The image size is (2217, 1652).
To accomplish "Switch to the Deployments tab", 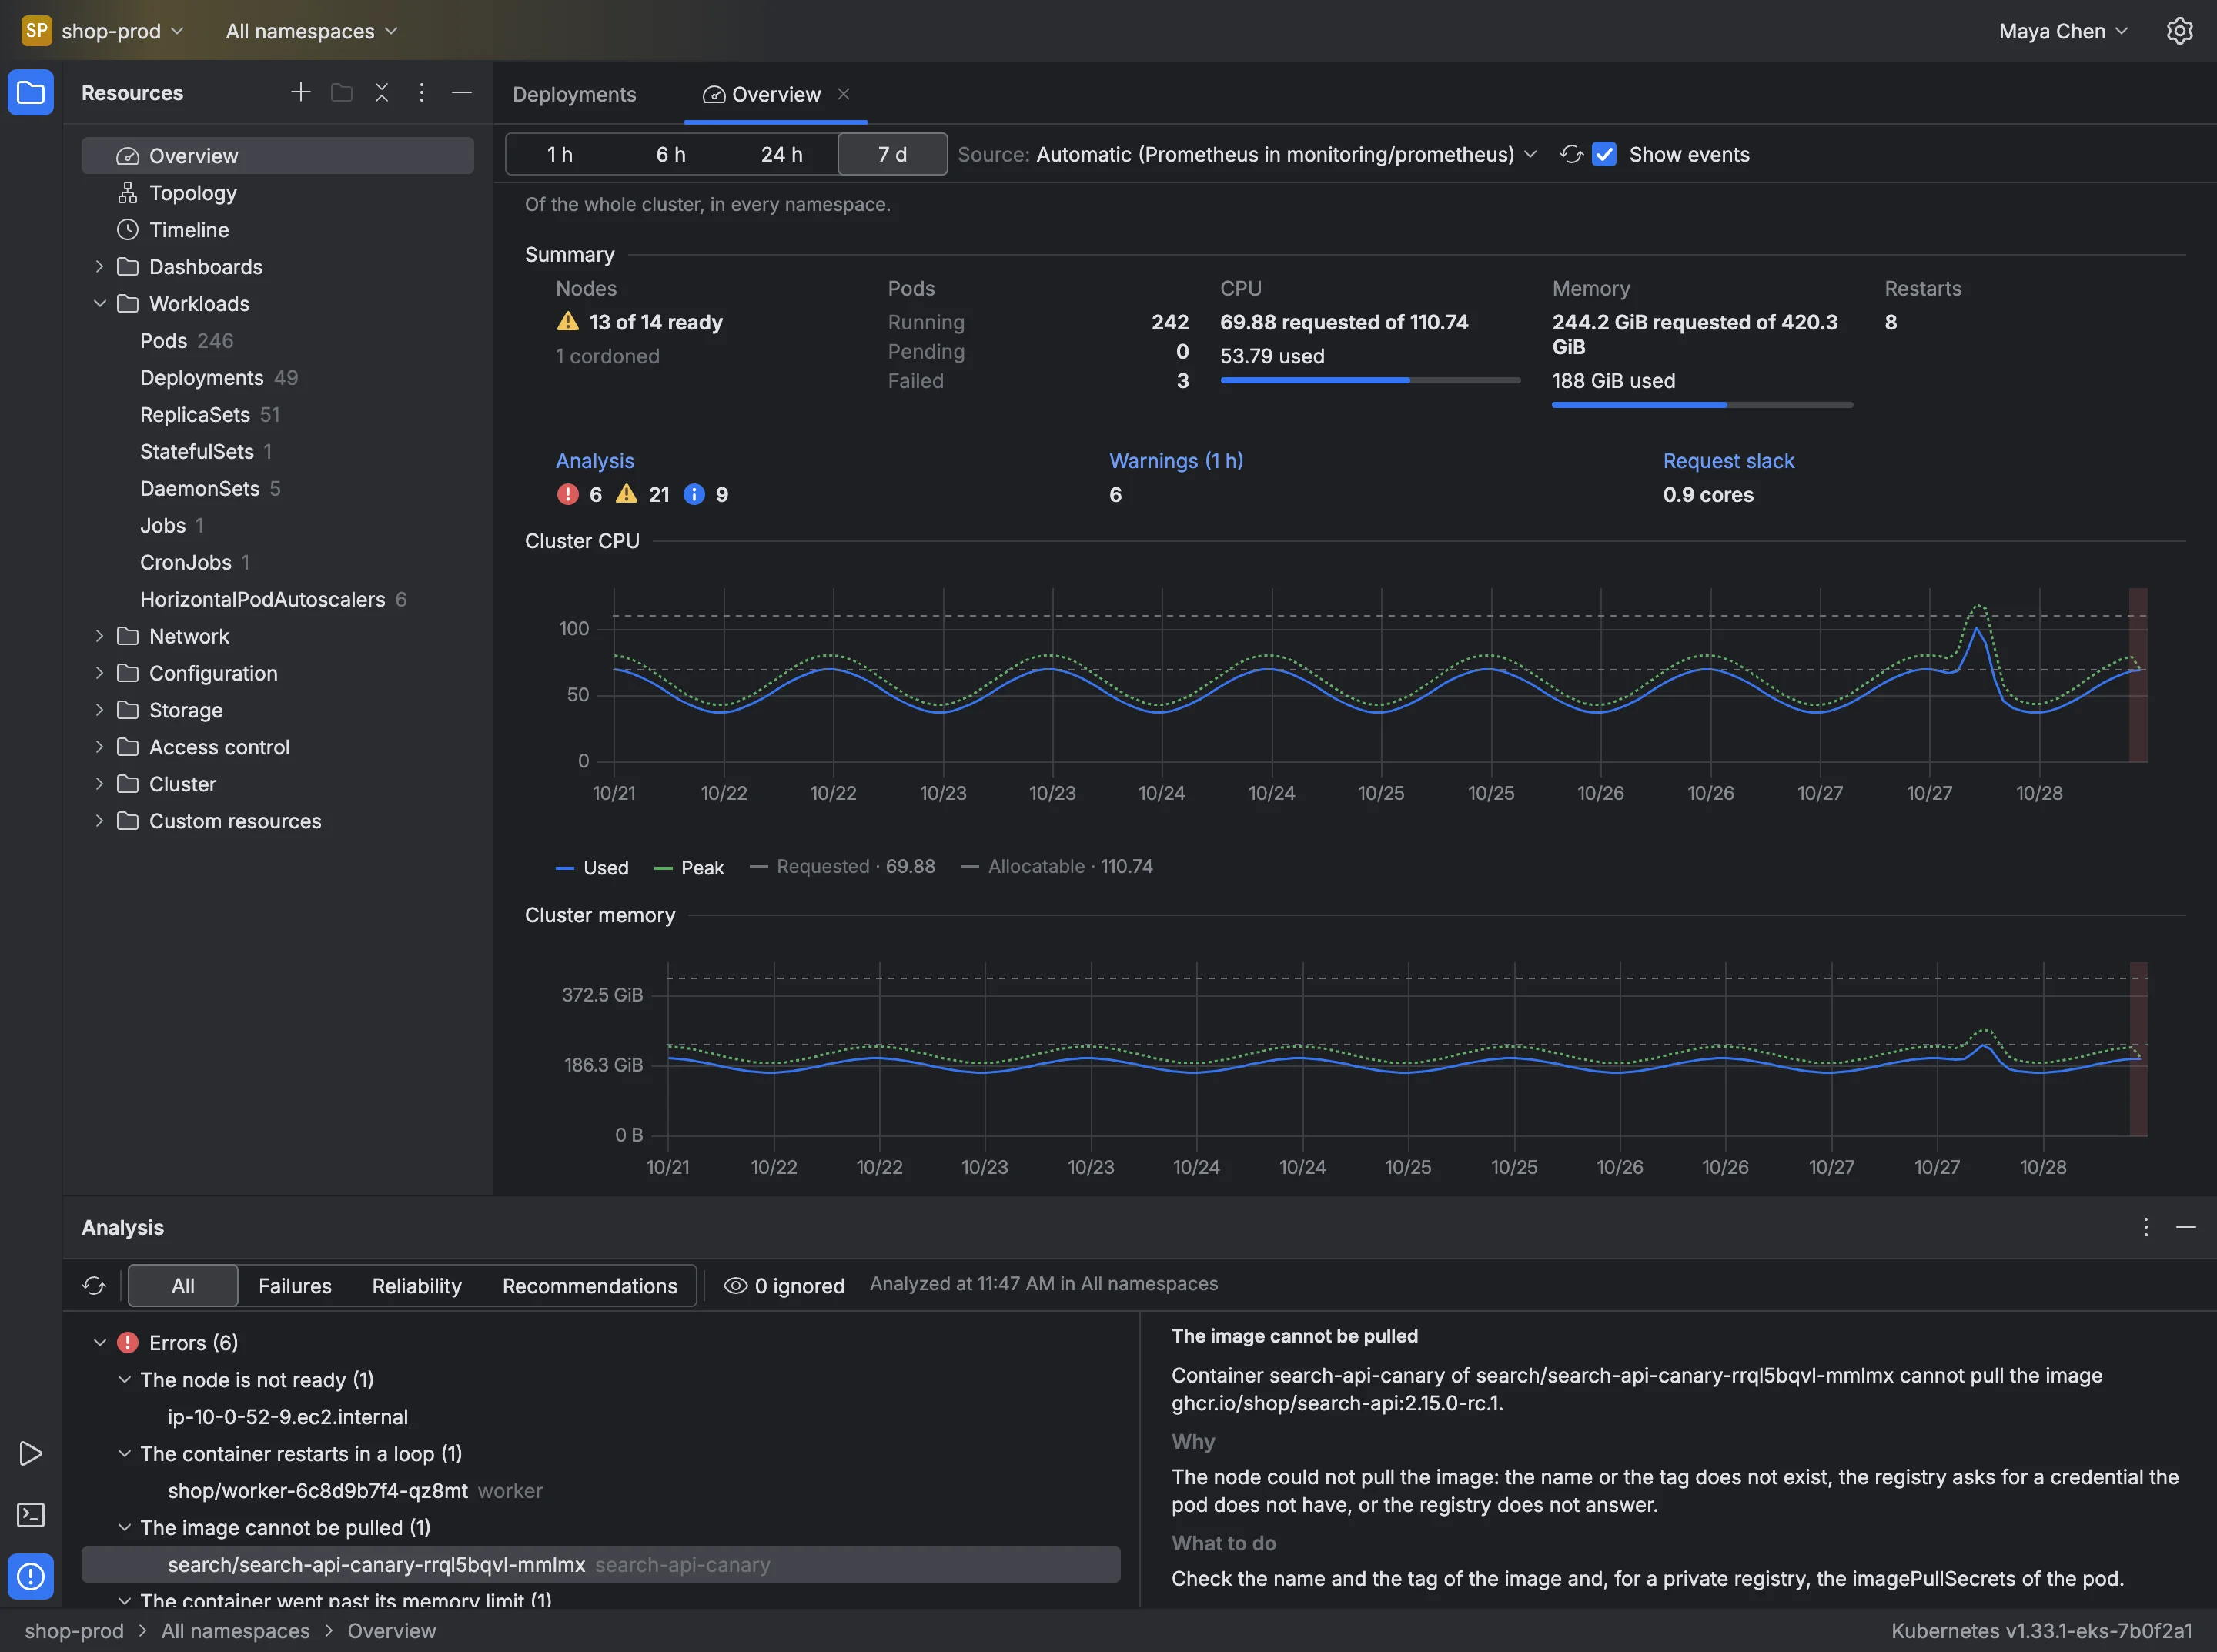I will tap(574, 94).
